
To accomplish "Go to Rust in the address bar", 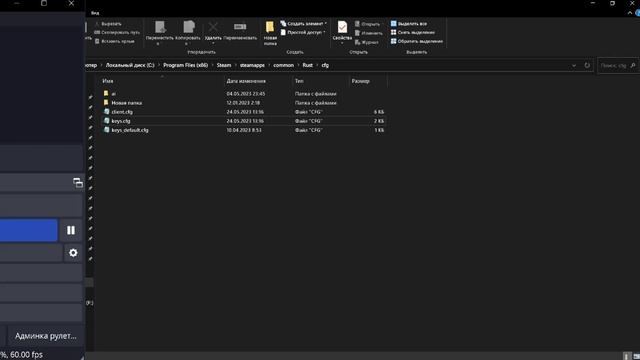I will [307, 65].
